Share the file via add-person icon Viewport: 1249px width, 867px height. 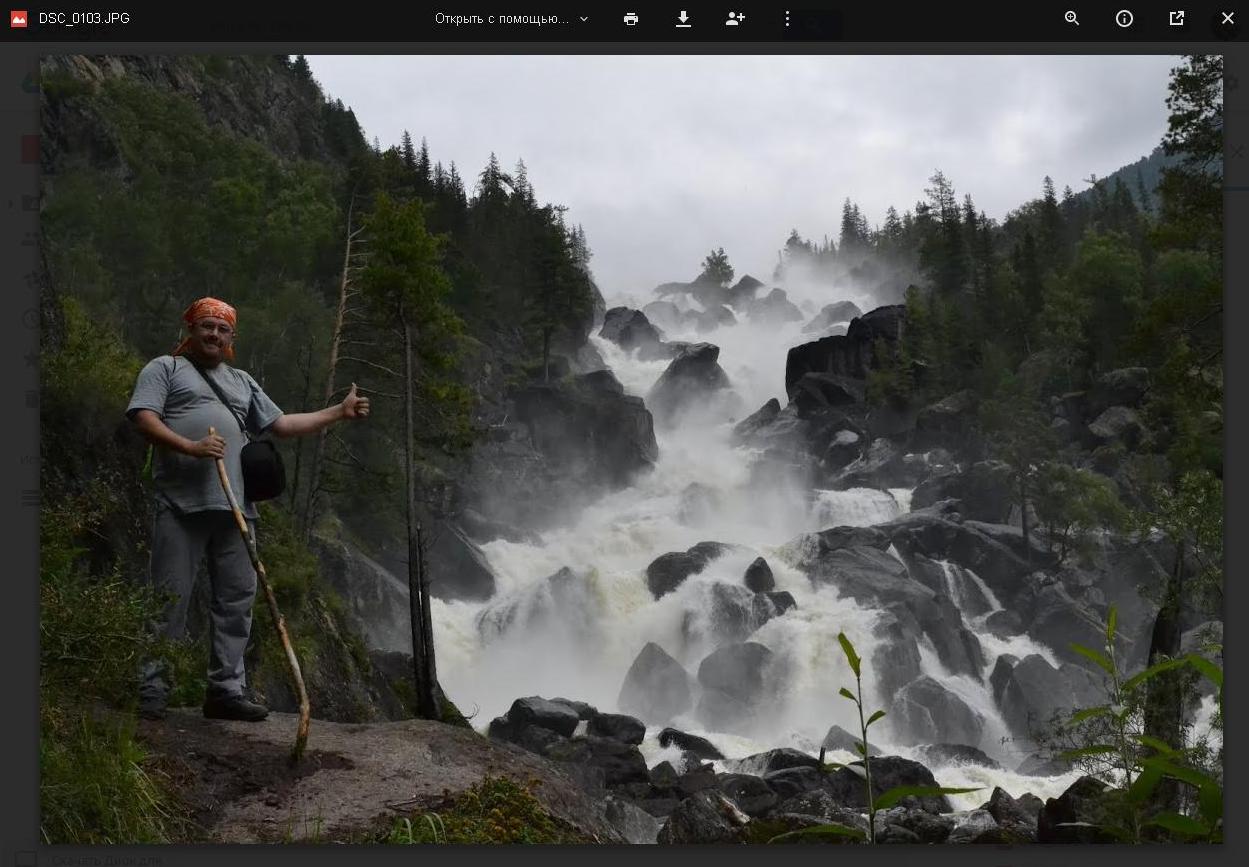tap(735, 19)
